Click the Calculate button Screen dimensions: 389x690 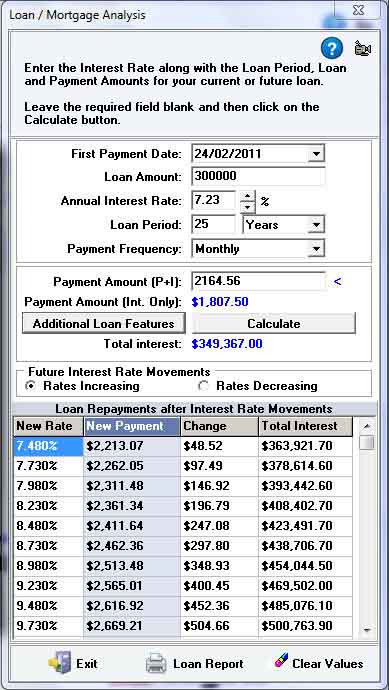pyautogui.click(x=274, y=324)
